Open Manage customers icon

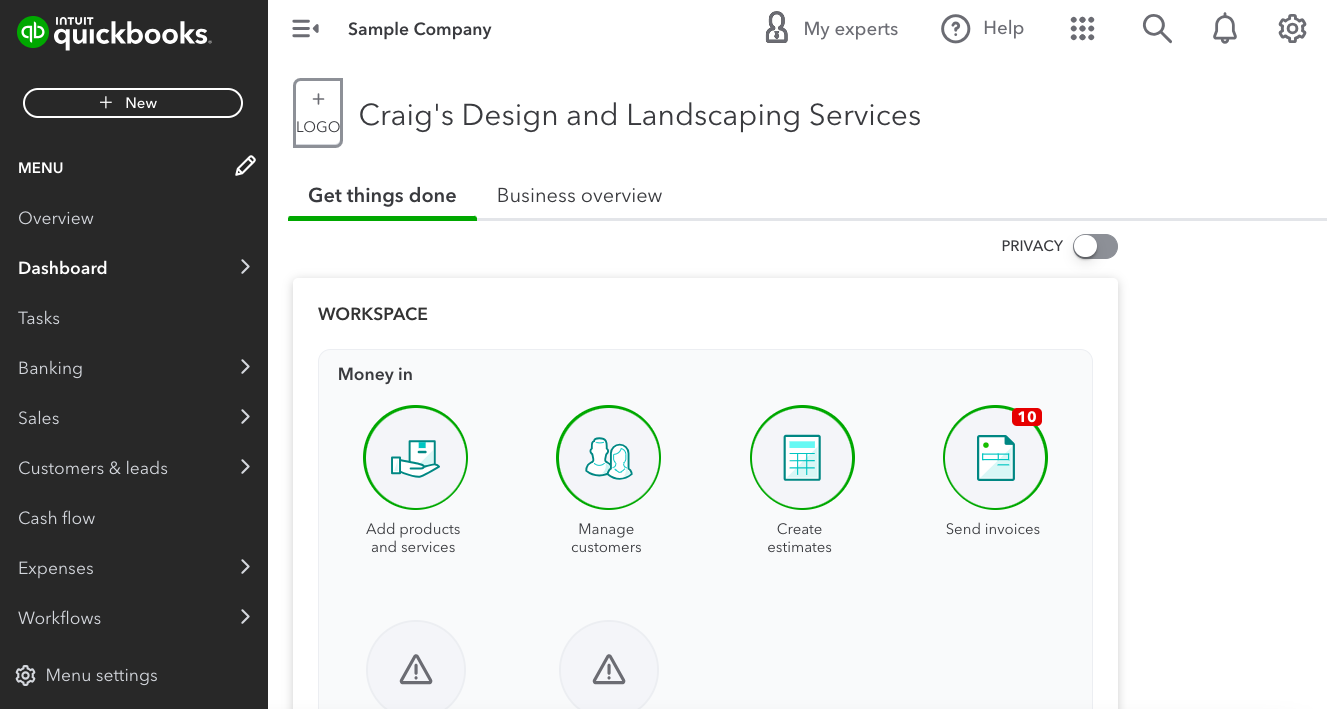(608, 457)
